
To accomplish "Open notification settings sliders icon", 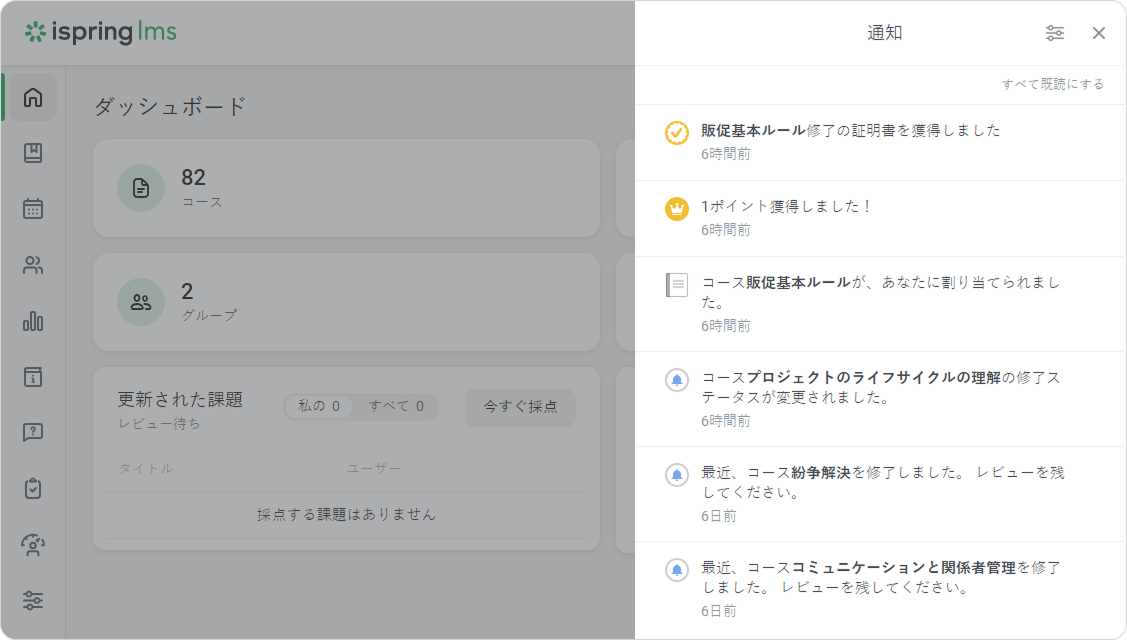I will [x=1055, y=33].
